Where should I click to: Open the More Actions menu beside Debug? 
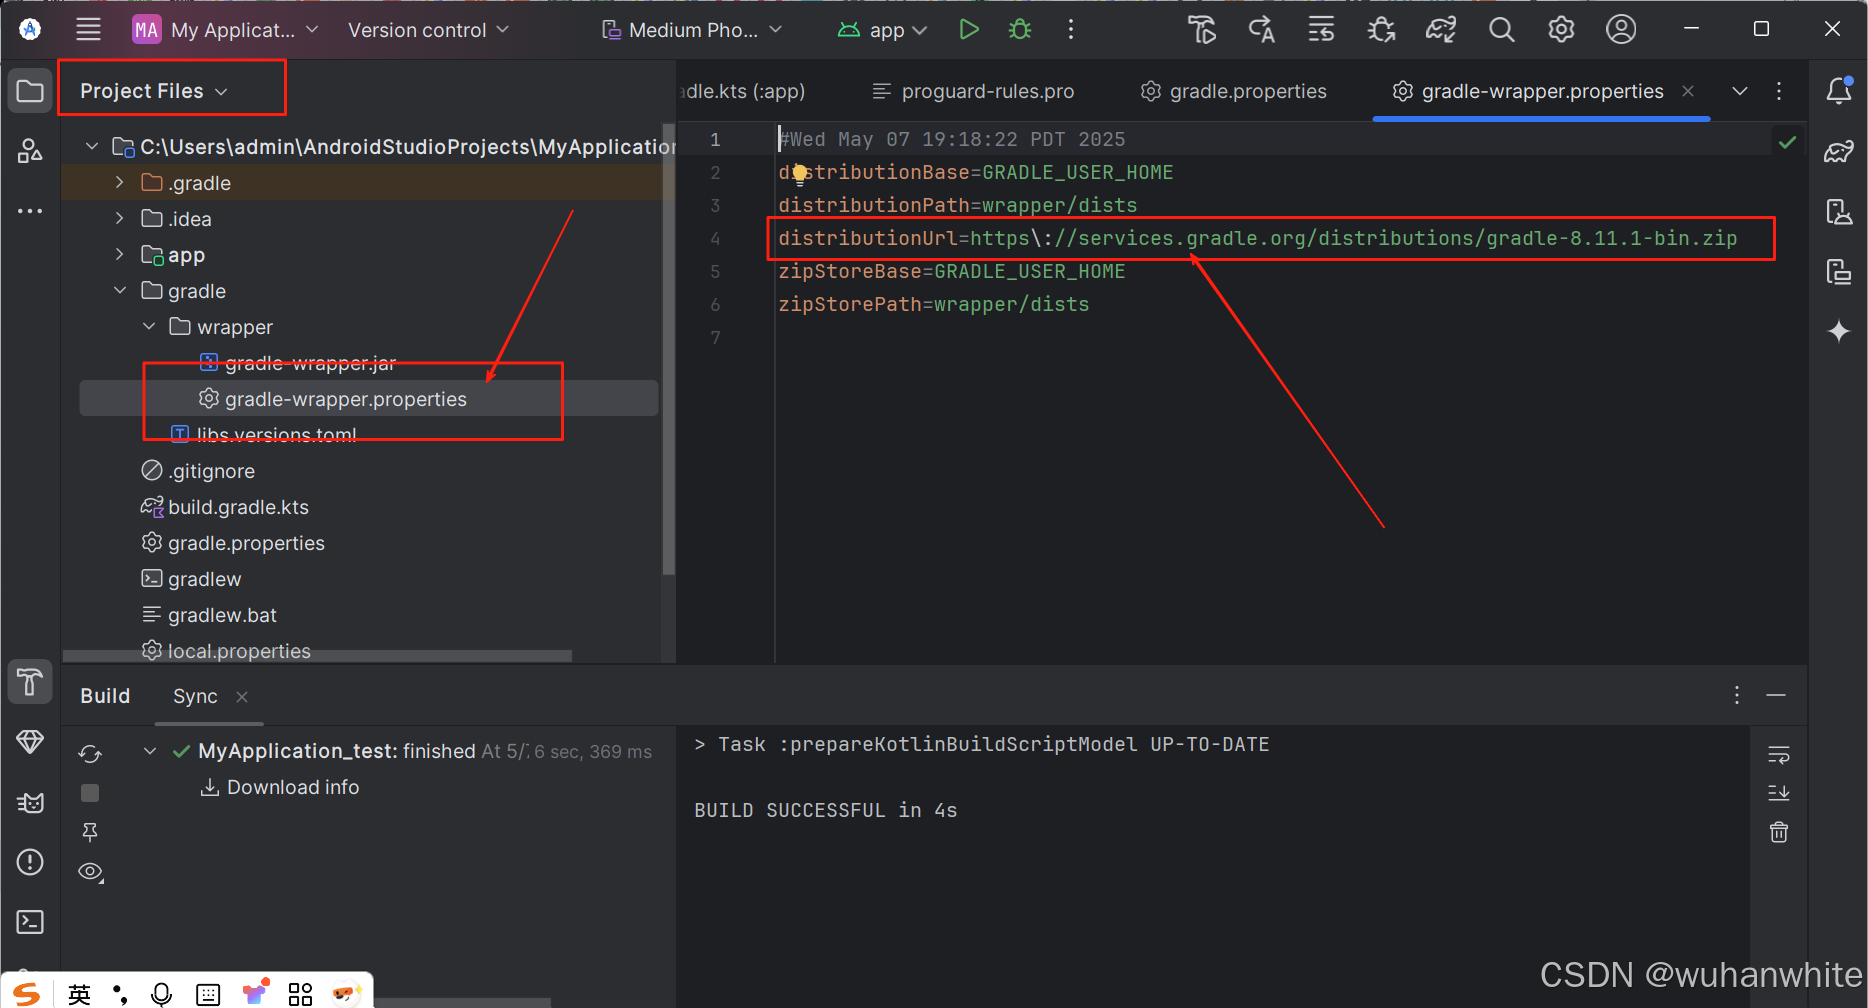1071,30
